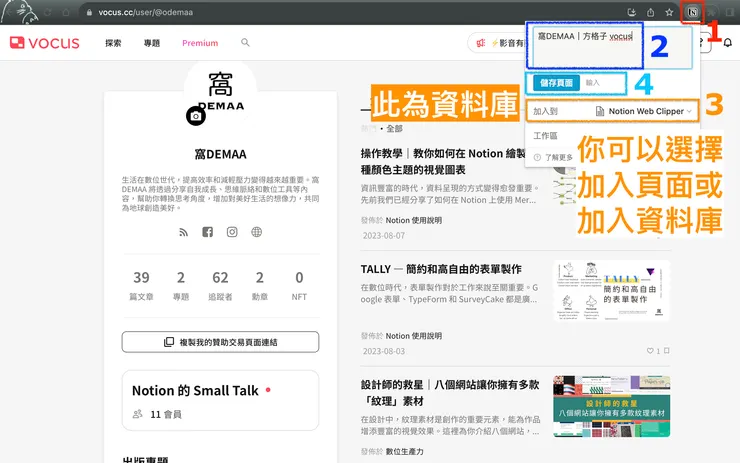
Task: Click the 儲存頁面 button
Action: point(556,83)
